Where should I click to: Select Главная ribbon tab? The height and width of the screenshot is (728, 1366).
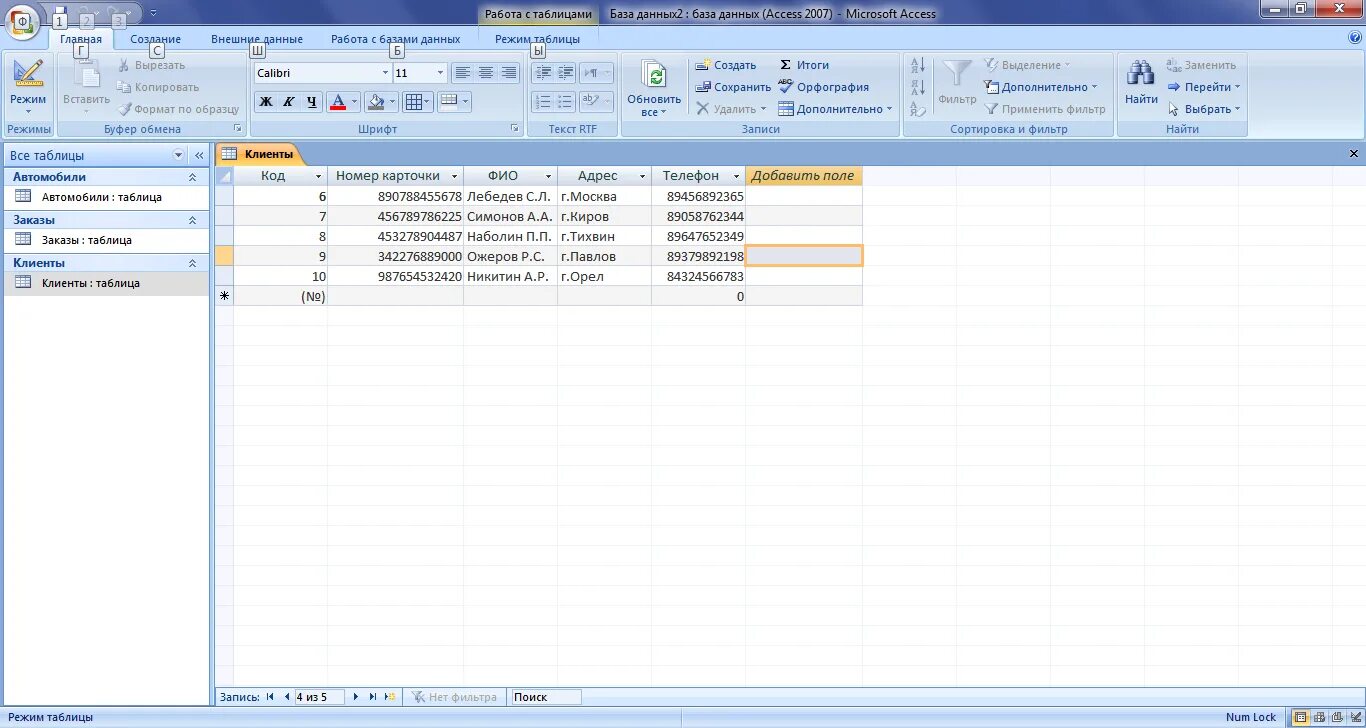tap(81, 39)
